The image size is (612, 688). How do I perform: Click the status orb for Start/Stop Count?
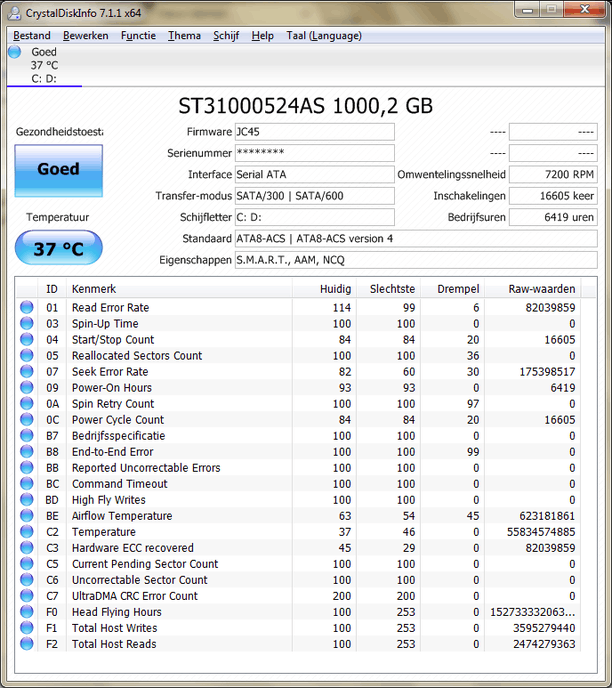click(x=27, y=339)
